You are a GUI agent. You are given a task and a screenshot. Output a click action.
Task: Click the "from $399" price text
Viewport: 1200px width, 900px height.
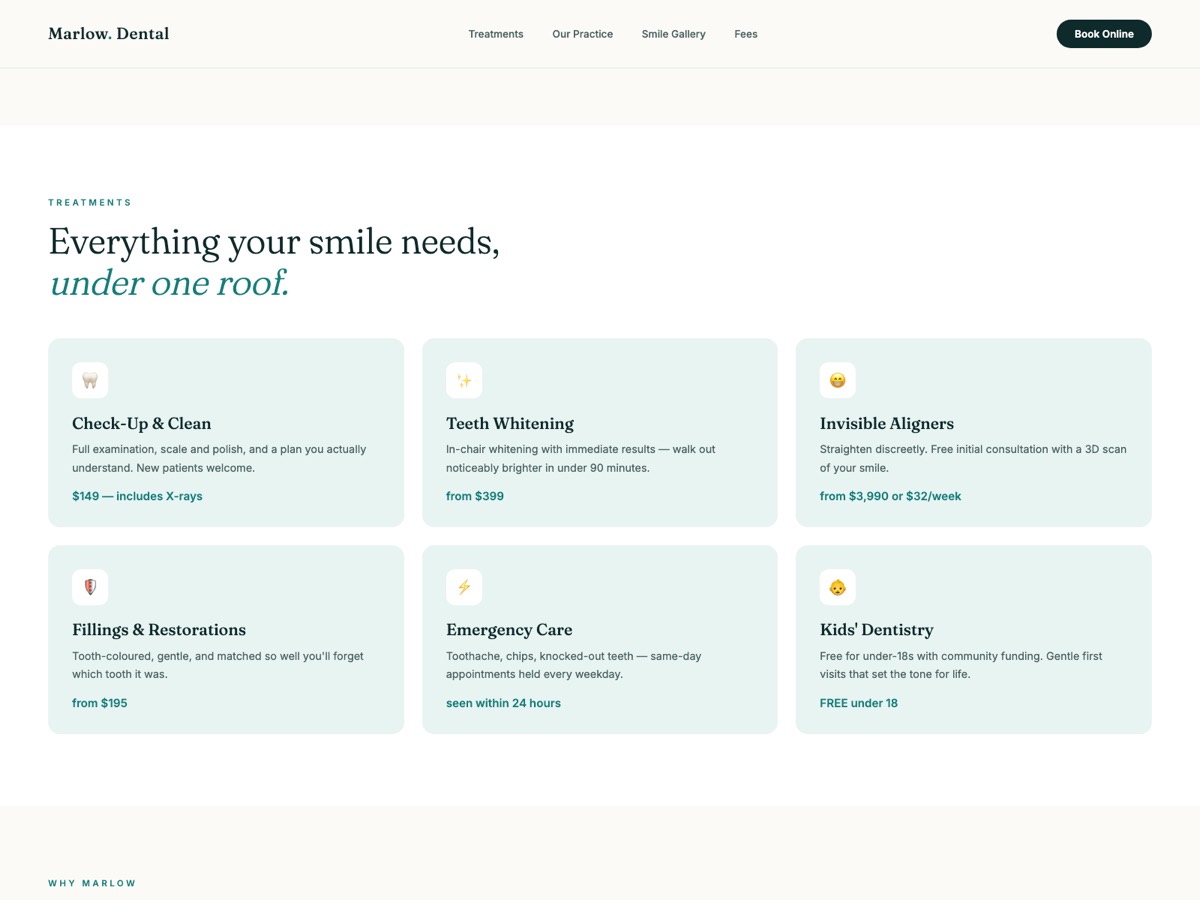(475, 496)
